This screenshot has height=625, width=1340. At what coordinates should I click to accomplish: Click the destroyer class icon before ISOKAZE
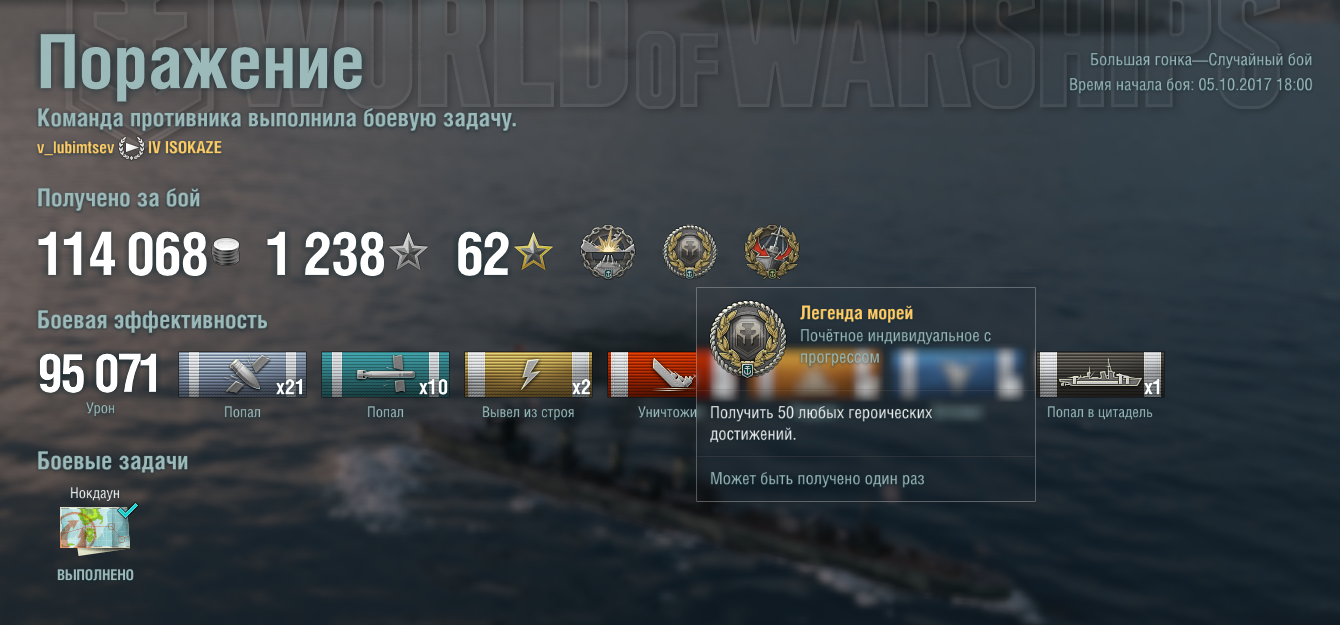tap(131, 148)
